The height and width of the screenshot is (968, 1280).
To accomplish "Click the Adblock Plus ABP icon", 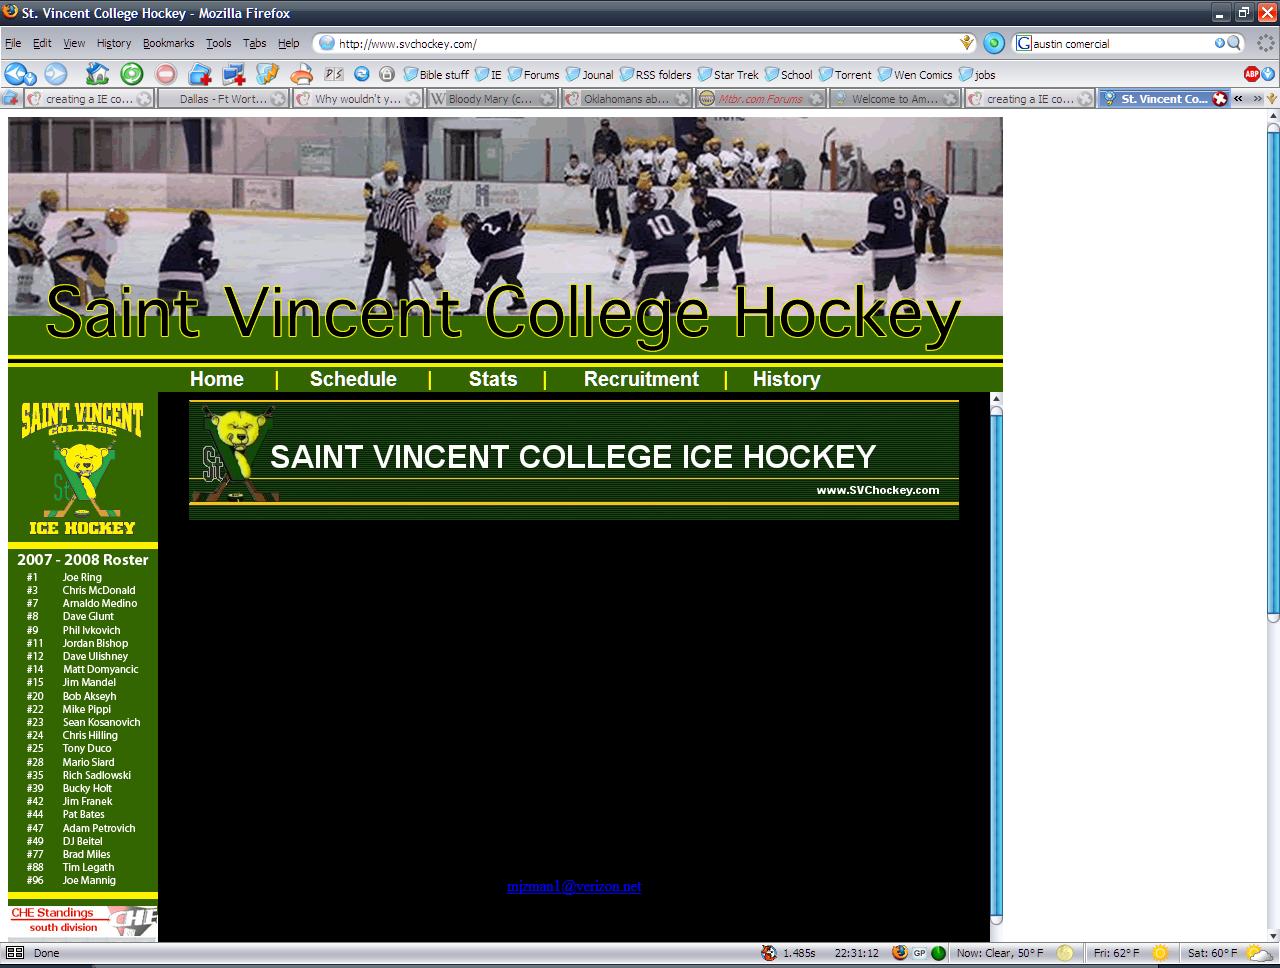I will tap(1251, 74).
